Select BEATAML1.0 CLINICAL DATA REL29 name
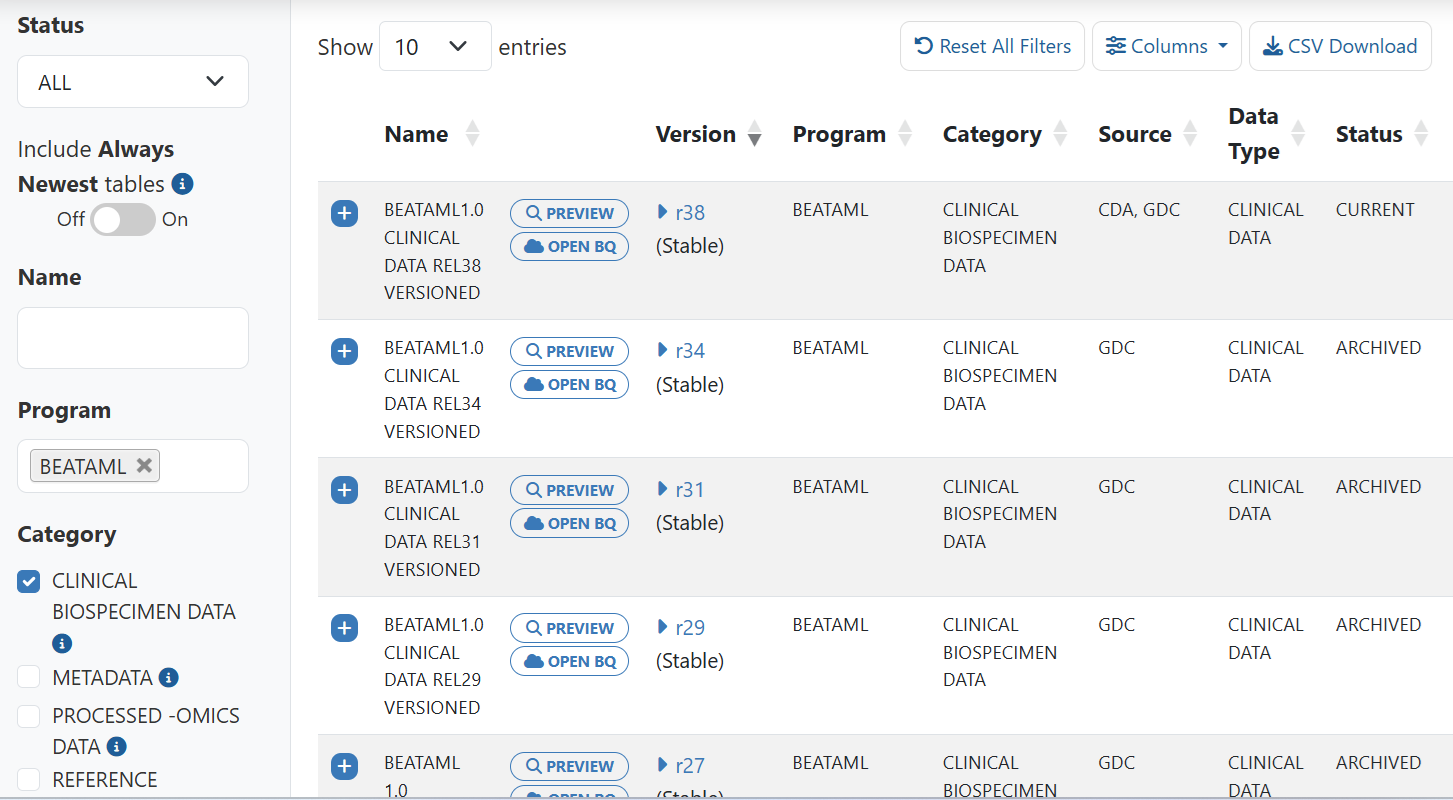The image size is (1453, 800). (x=434, y=666)
